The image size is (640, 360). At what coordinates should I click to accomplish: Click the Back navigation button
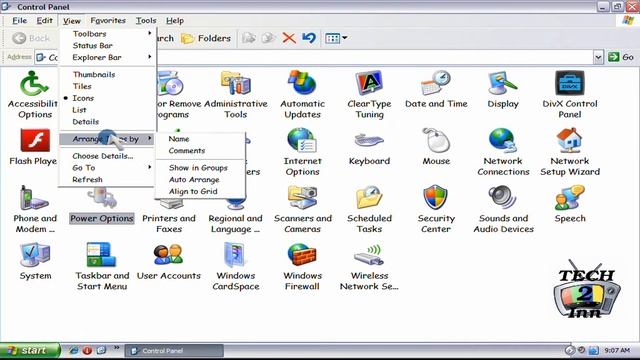click(x=31, y=38)
